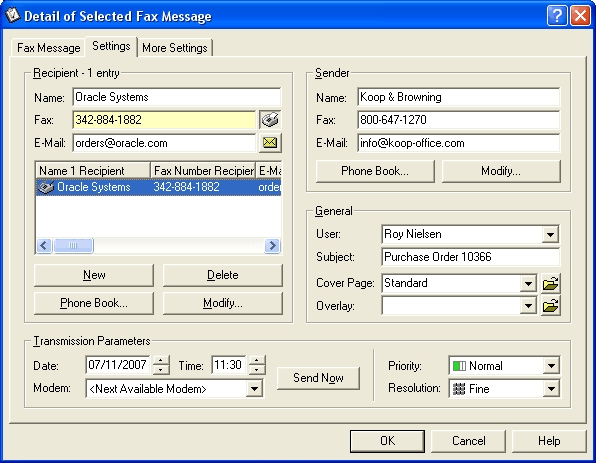Screen dimensions: 596x463
Task: Click the Delete recipient button
Action: pos(223,275)
